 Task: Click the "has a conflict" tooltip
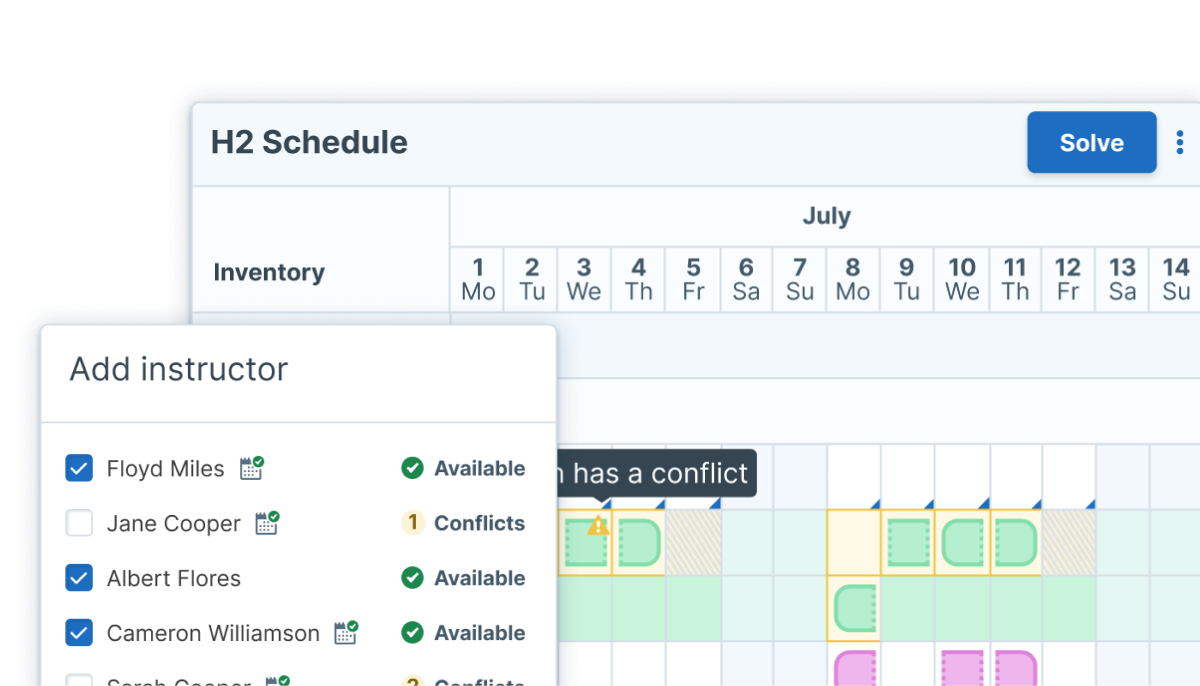[x=655, y=472]
